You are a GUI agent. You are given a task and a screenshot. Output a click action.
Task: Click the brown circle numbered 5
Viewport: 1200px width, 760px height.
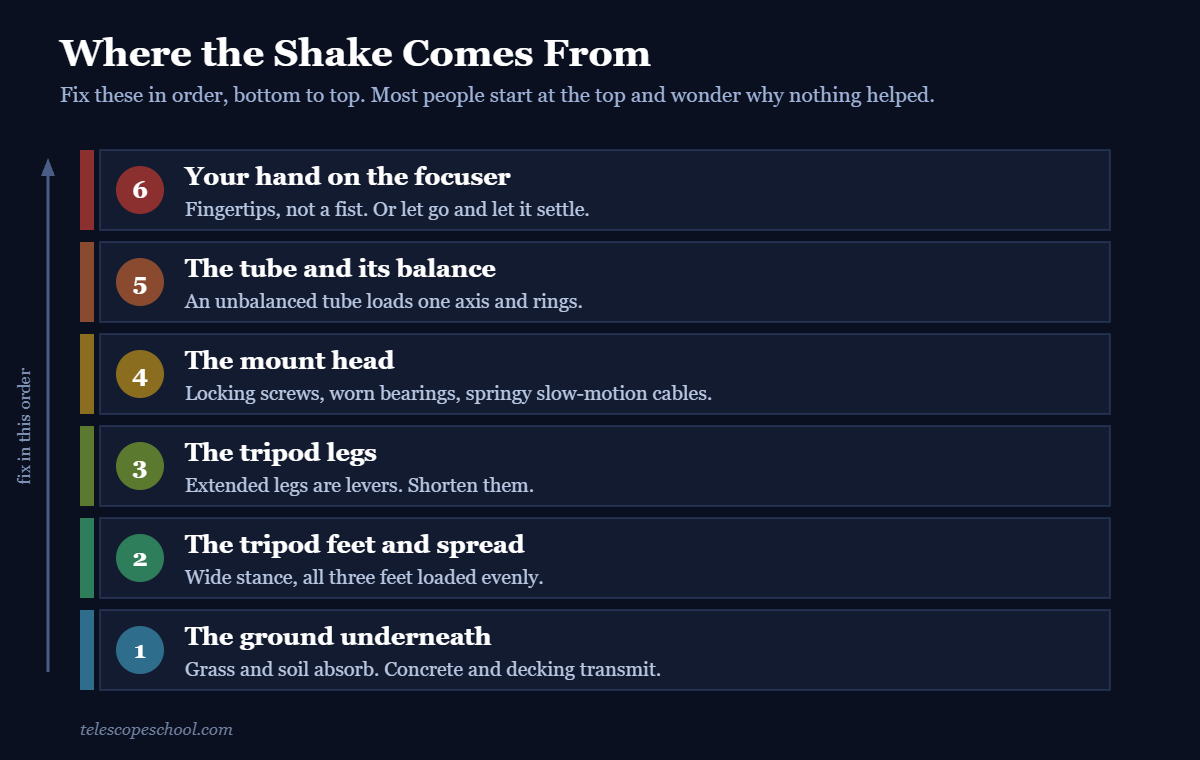(x=140, y=282)
